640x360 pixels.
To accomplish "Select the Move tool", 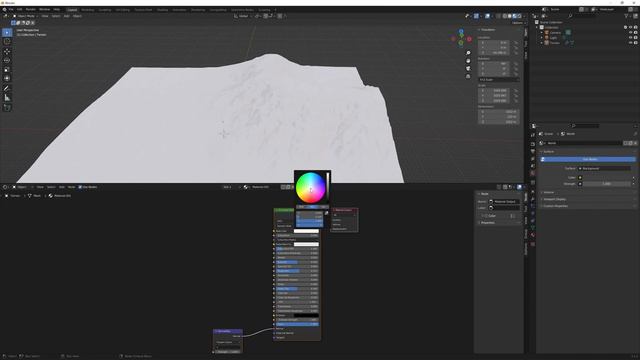I will point(7,51).
